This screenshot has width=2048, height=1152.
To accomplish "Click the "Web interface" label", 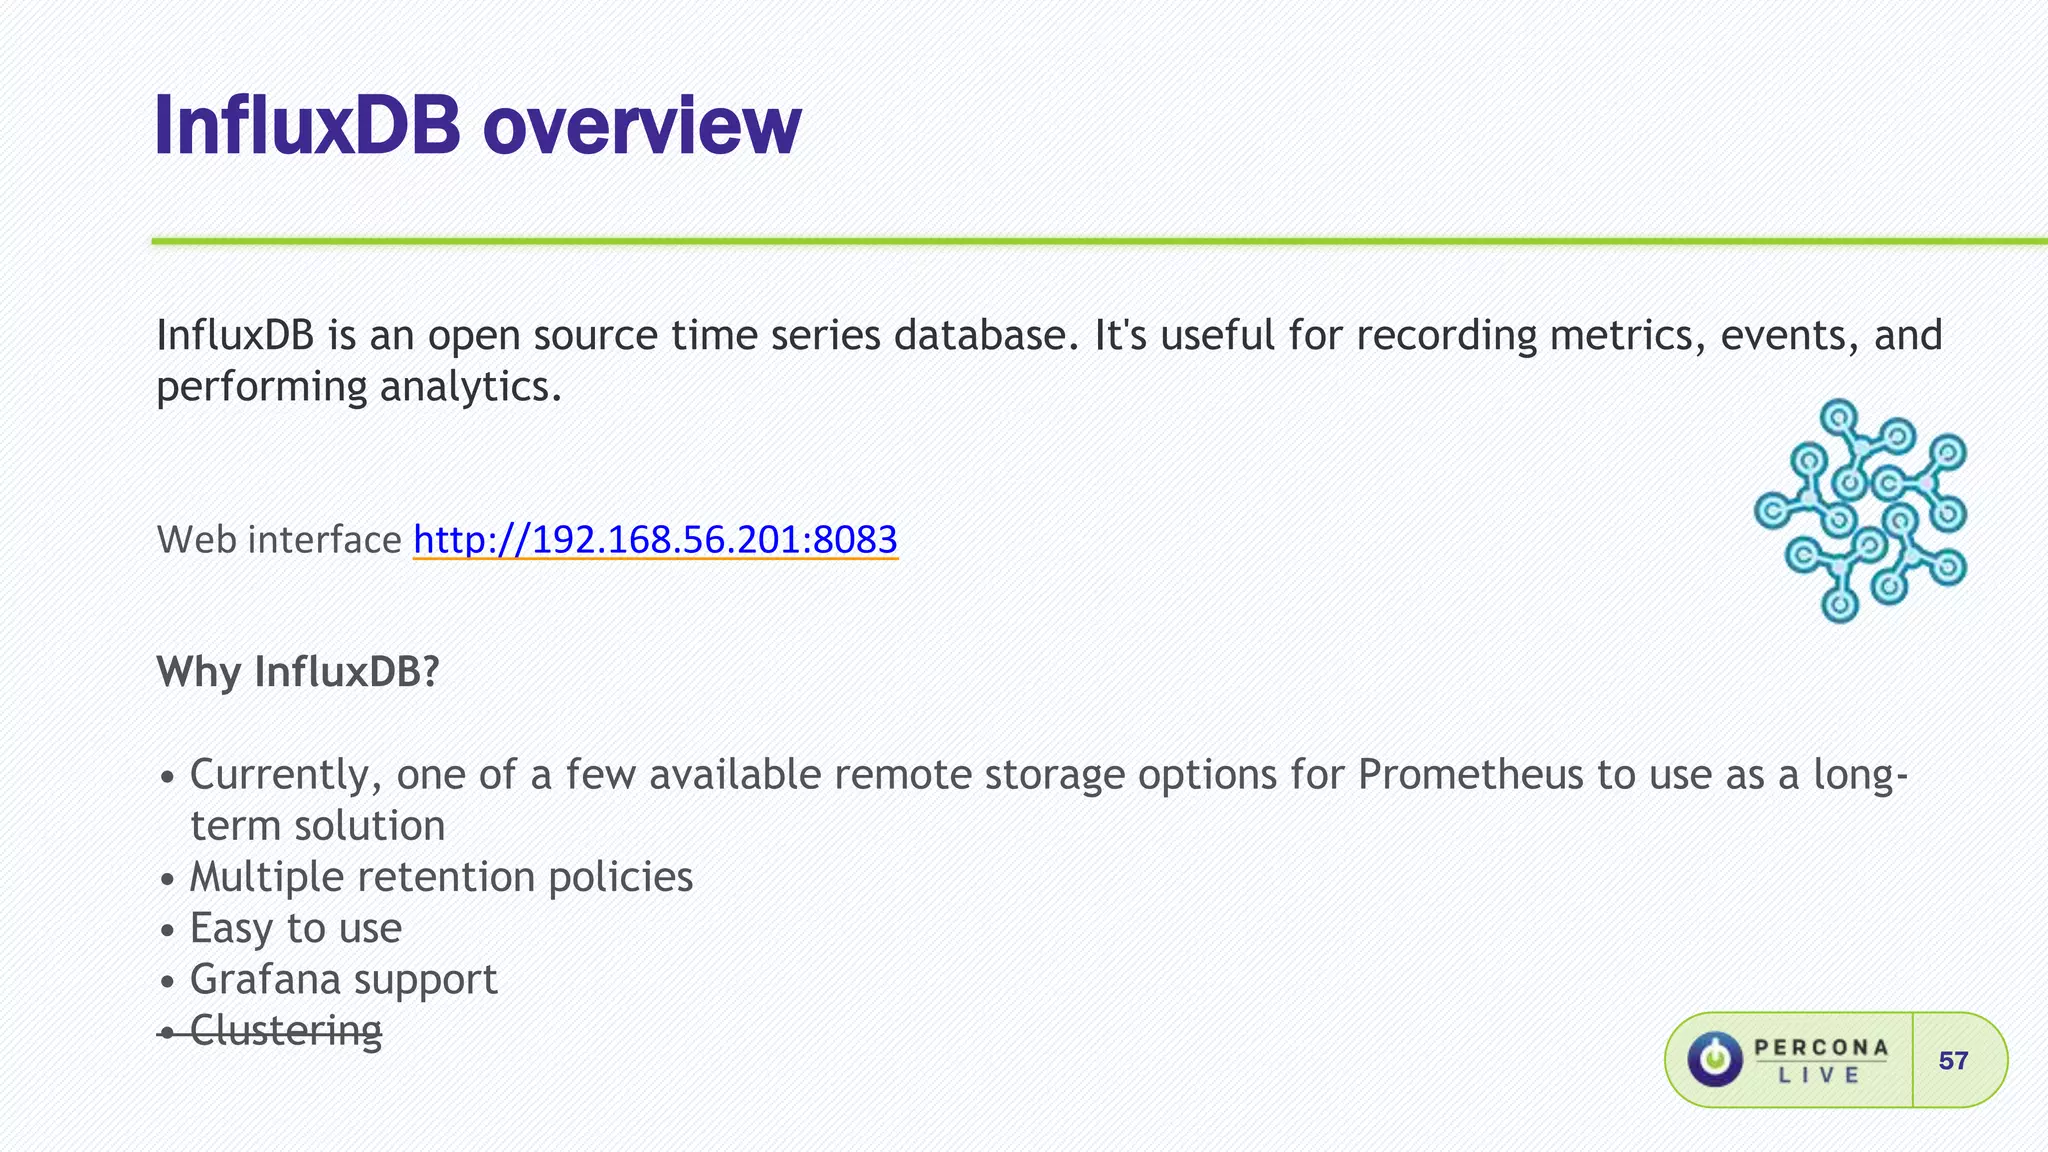I will (x=279, y=540).
